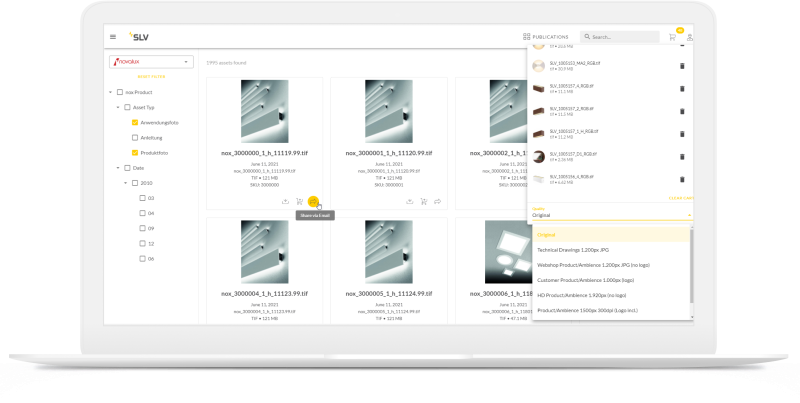
Task: Check the month 06 checkbox
Action: tap(142, 259)
